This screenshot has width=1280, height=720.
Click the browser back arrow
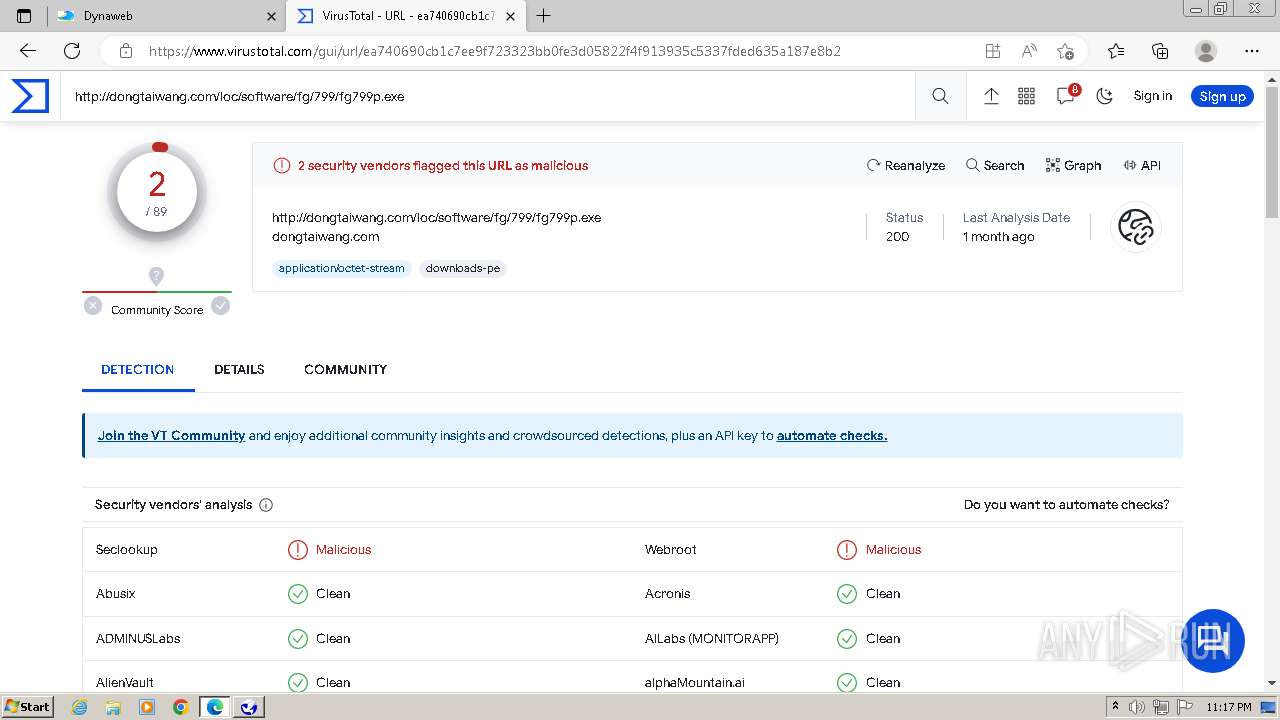[28, 51]
